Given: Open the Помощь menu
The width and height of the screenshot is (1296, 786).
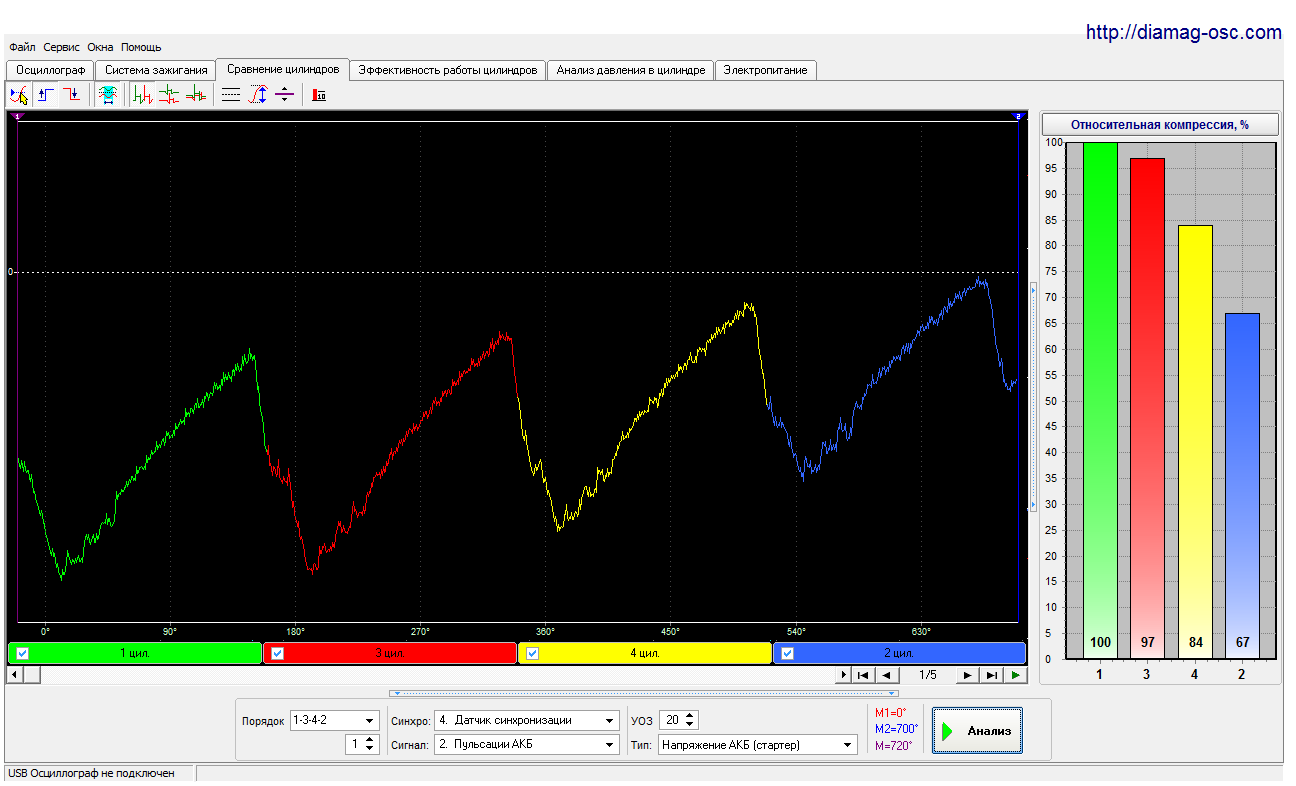Looking at the screenshot, I should 141,47.
